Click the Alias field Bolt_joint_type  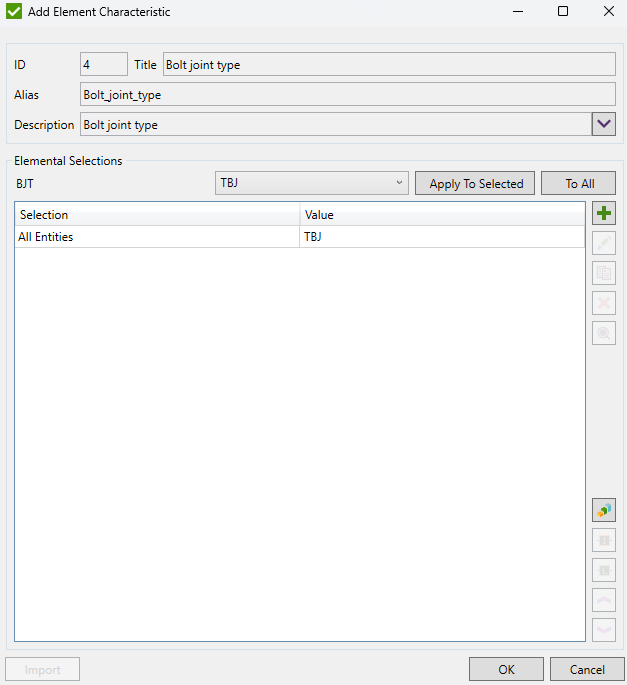pos(347,95)
